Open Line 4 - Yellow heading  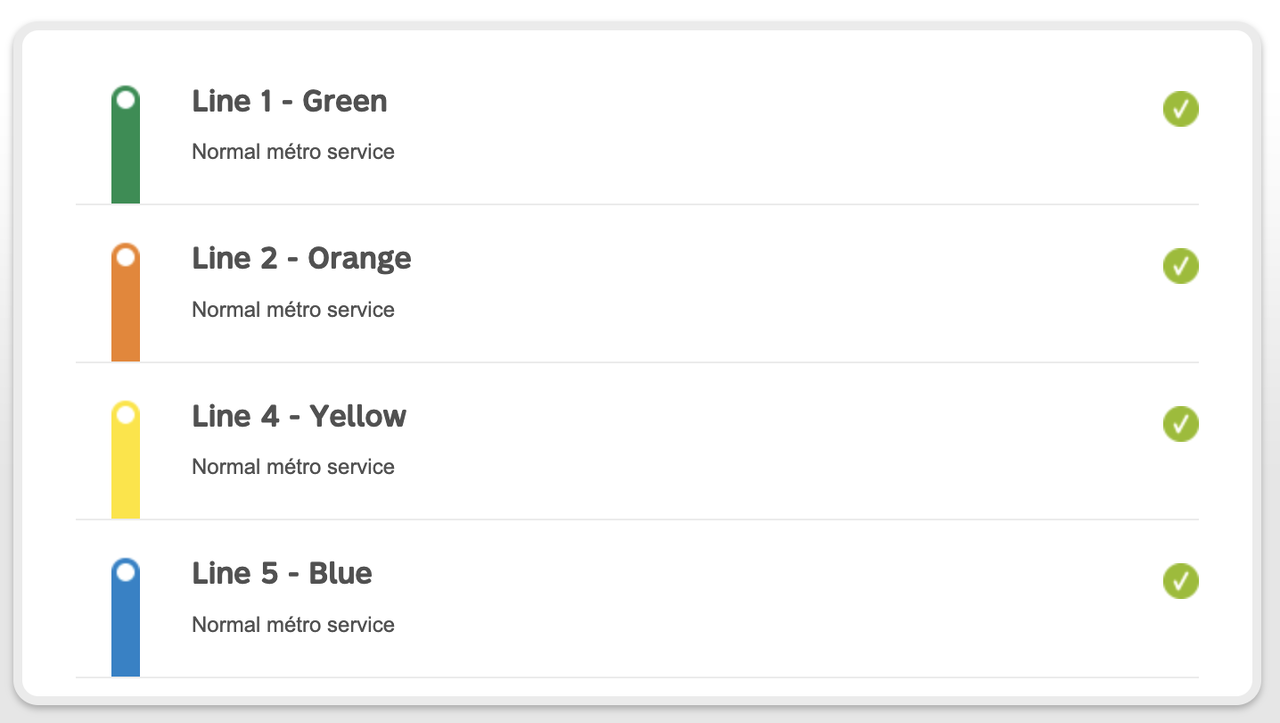pos(299,416)
